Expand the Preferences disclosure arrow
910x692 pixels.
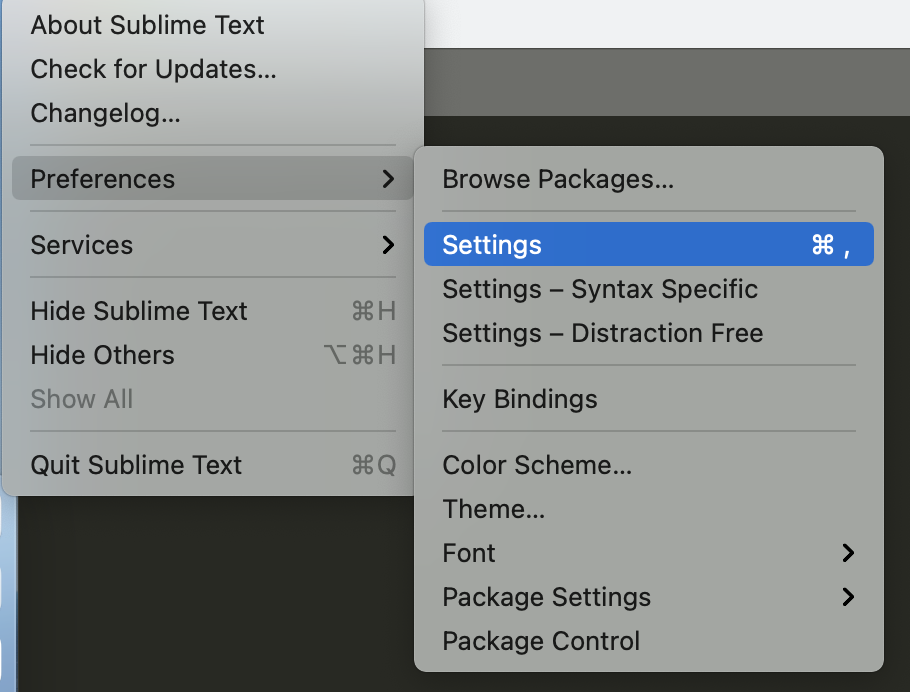pyautogui.click(x=388, y=178)
